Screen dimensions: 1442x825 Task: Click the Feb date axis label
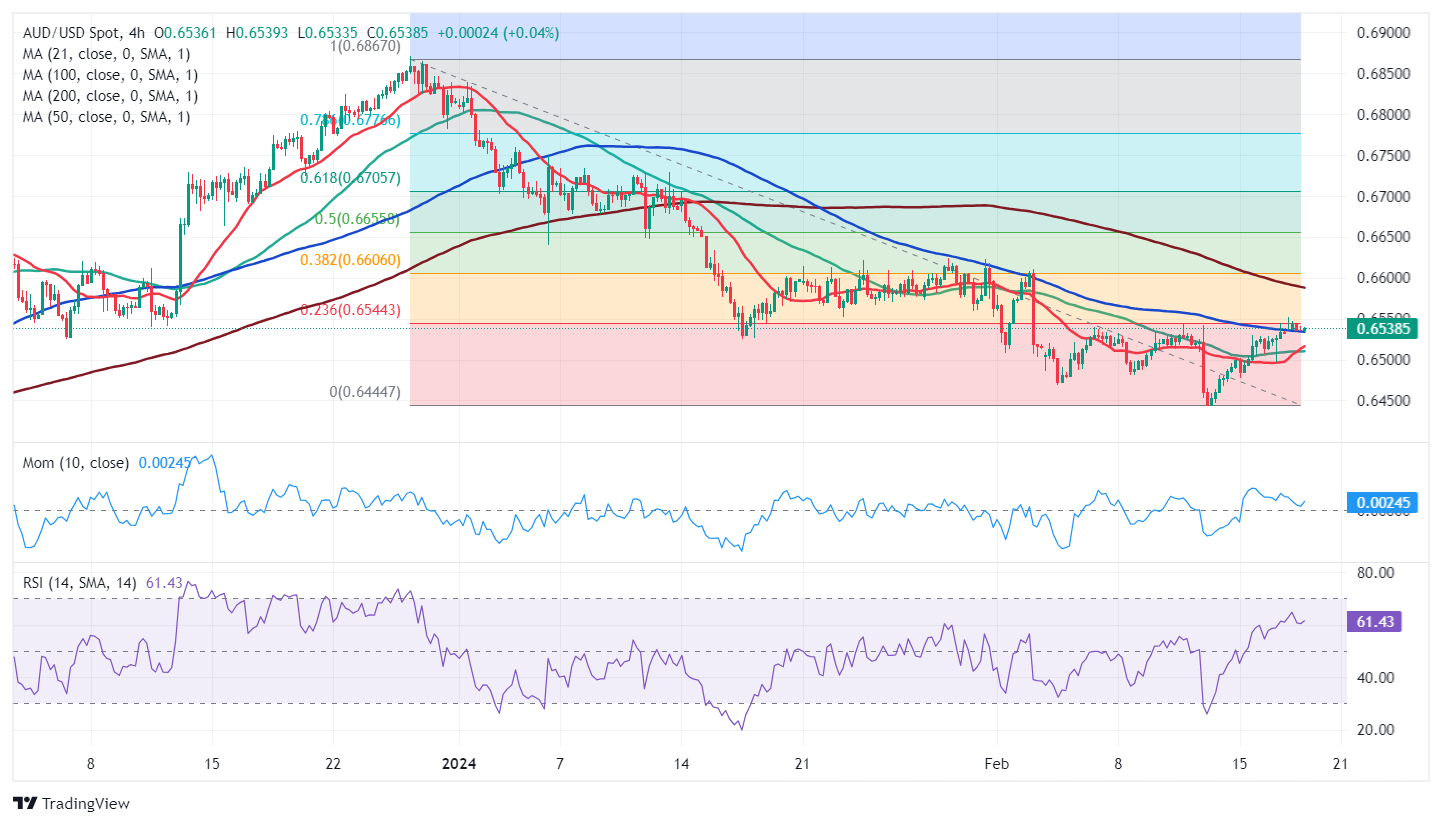(x=996, y=764)
